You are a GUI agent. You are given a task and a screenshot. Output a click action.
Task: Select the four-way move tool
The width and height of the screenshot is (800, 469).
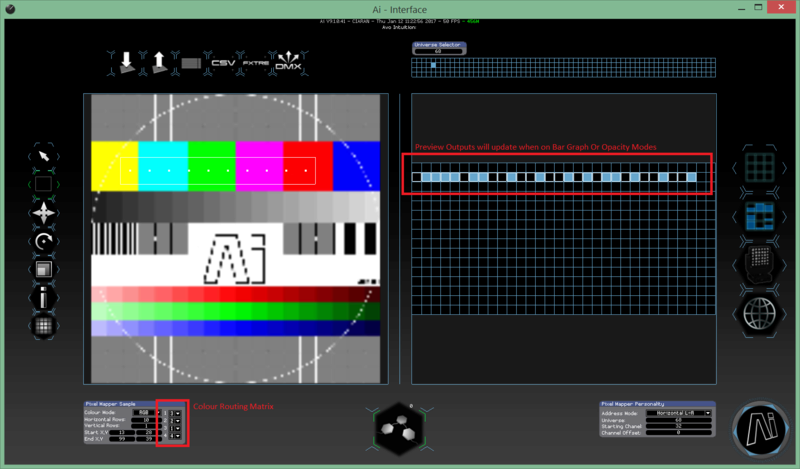(43, 213)
